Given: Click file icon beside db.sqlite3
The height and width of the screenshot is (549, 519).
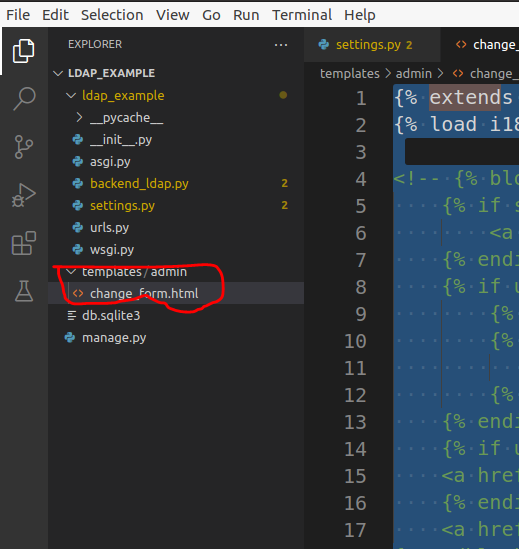Looking at the screenshot, I should pyautogui.click(x=71, y=315).
